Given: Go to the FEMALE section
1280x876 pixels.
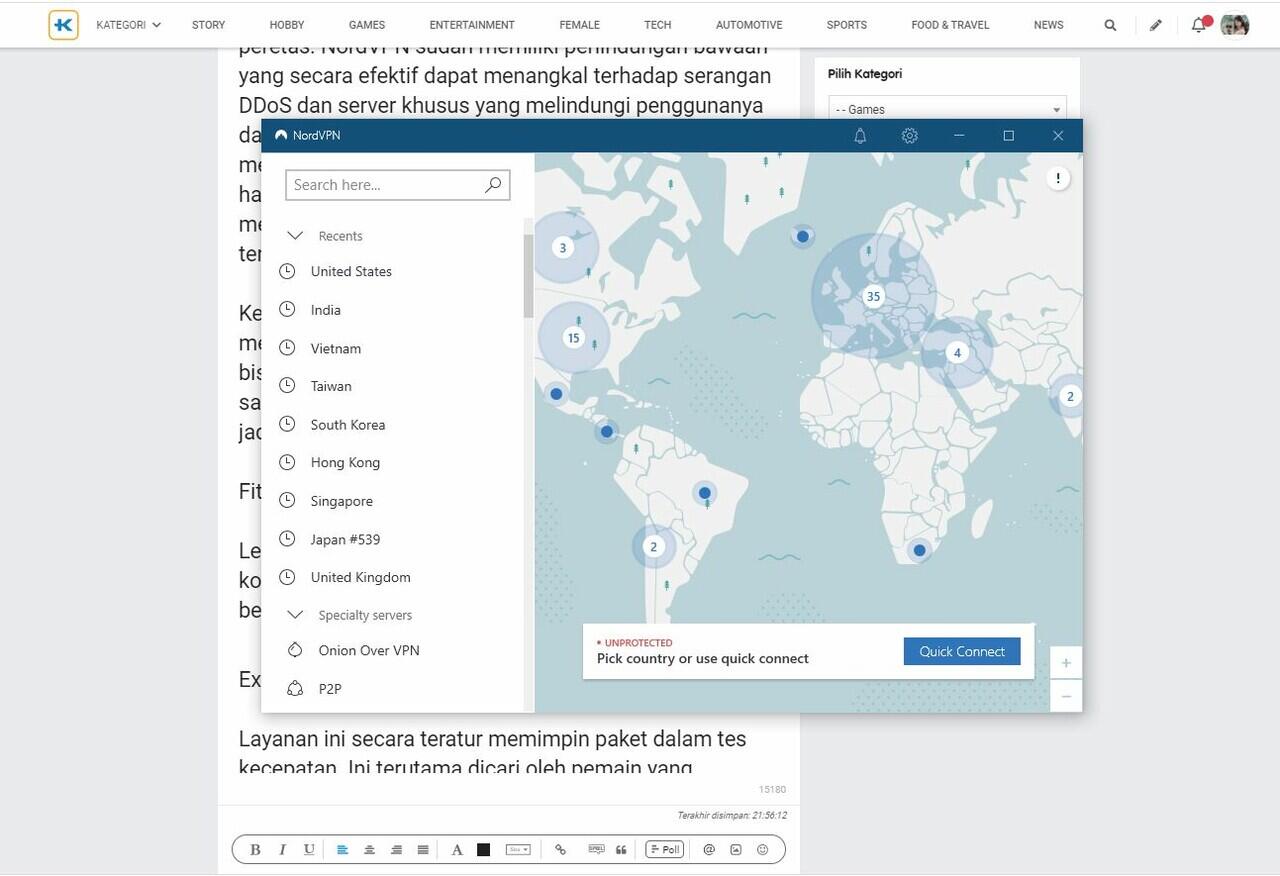Looking at the screenshot, I should point(580,25).
